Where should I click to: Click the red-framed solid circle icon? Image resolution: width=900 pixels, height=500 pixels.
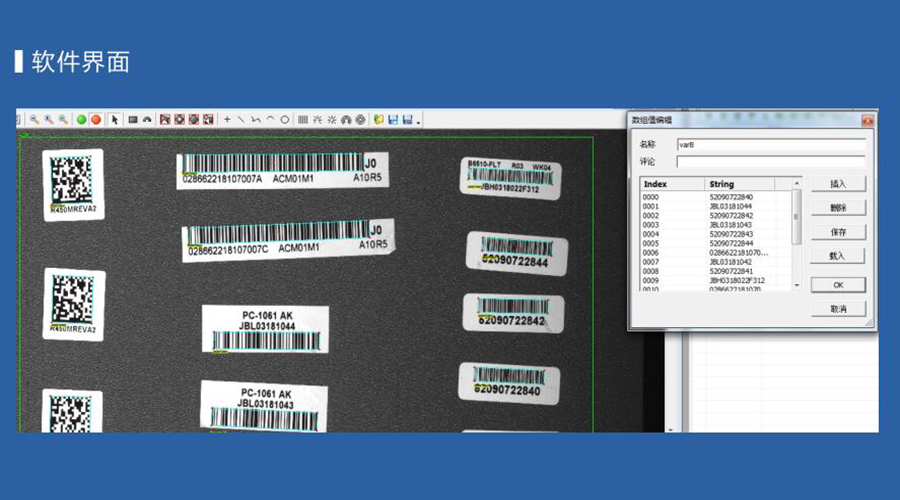(x=193, y=119)
